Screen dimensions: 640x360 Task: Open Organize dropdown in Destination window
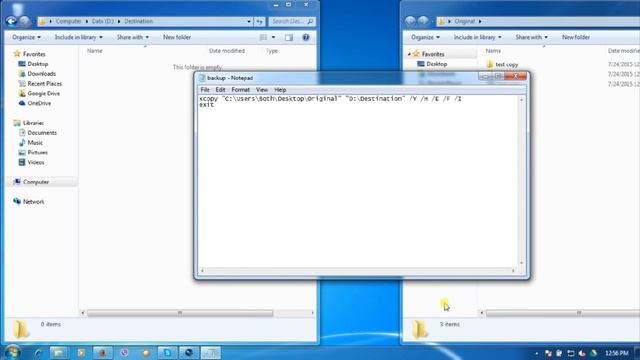(27, 37)
